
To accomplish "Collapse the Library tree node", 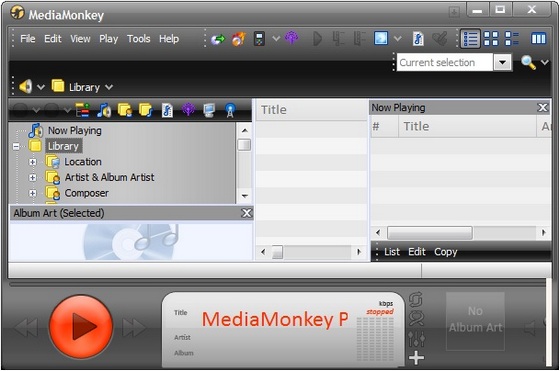I will pos(16,146).
